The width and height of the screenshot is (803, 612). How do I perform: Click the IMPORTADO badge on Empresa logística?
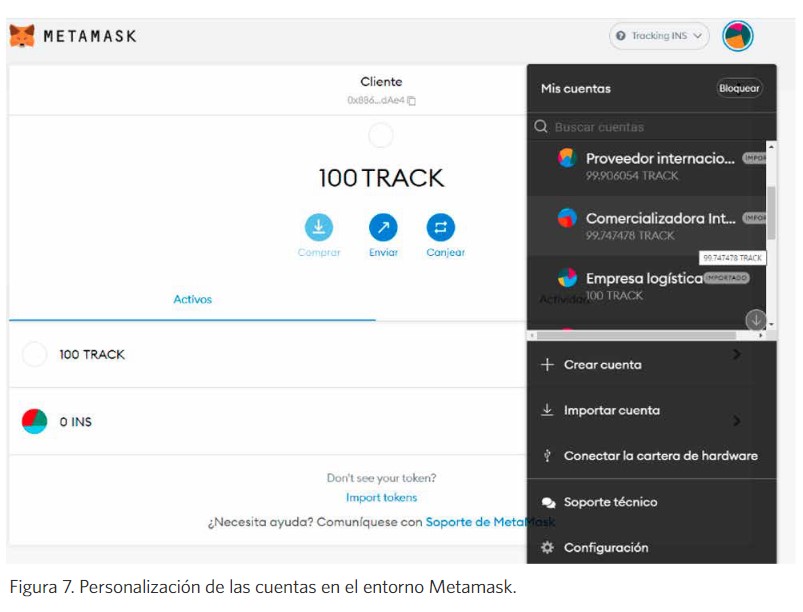click(x=726, y=278)
